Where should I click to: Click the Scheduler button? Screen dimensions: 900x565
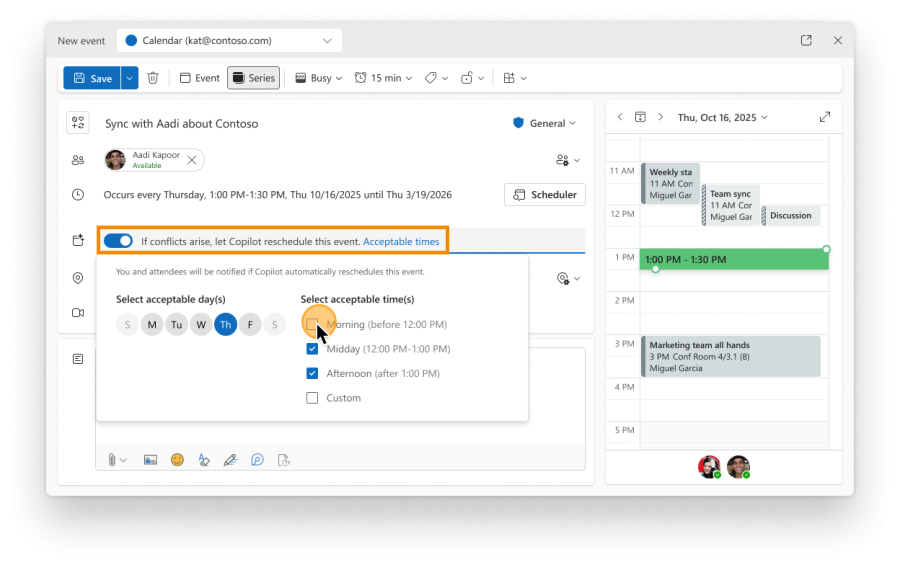pyautogui.click(x=545, y=195)
